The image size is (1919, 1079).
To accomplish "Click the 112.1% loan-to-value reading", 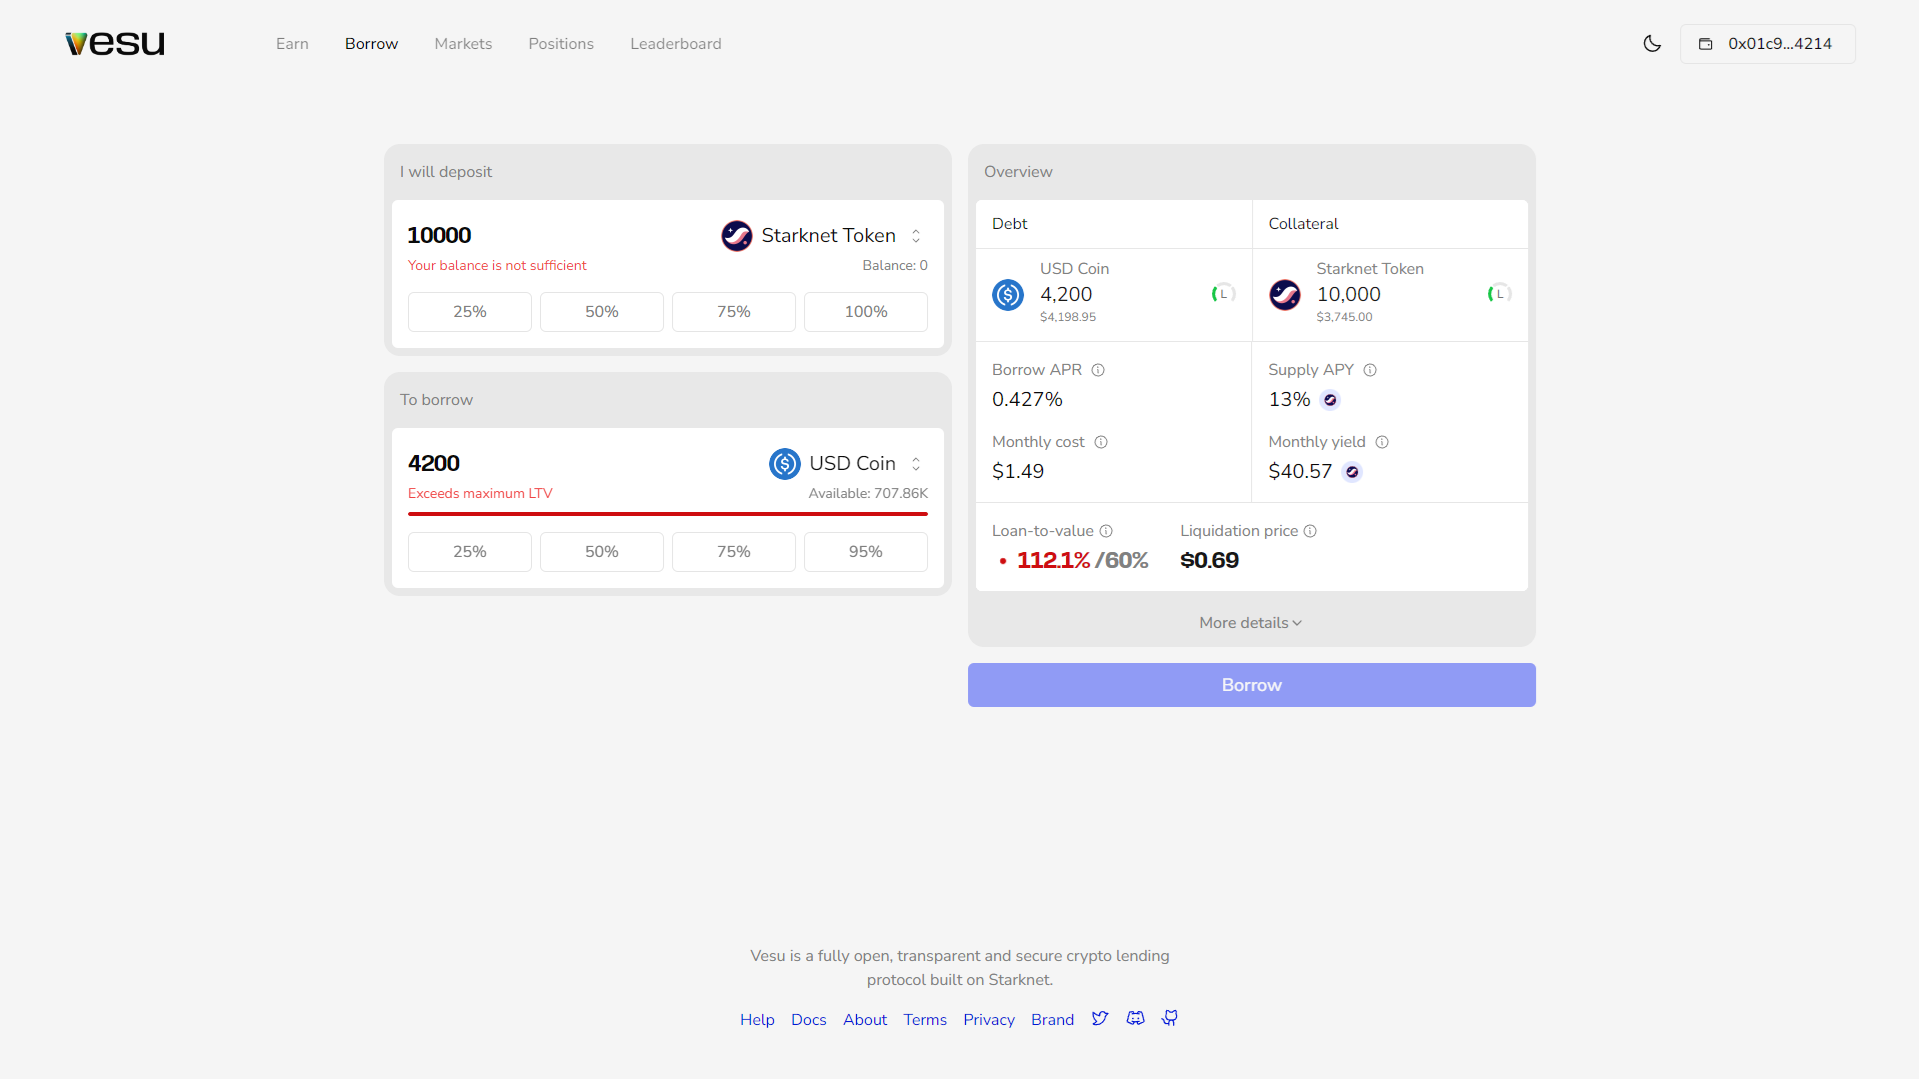I will tap(1054, 561).
